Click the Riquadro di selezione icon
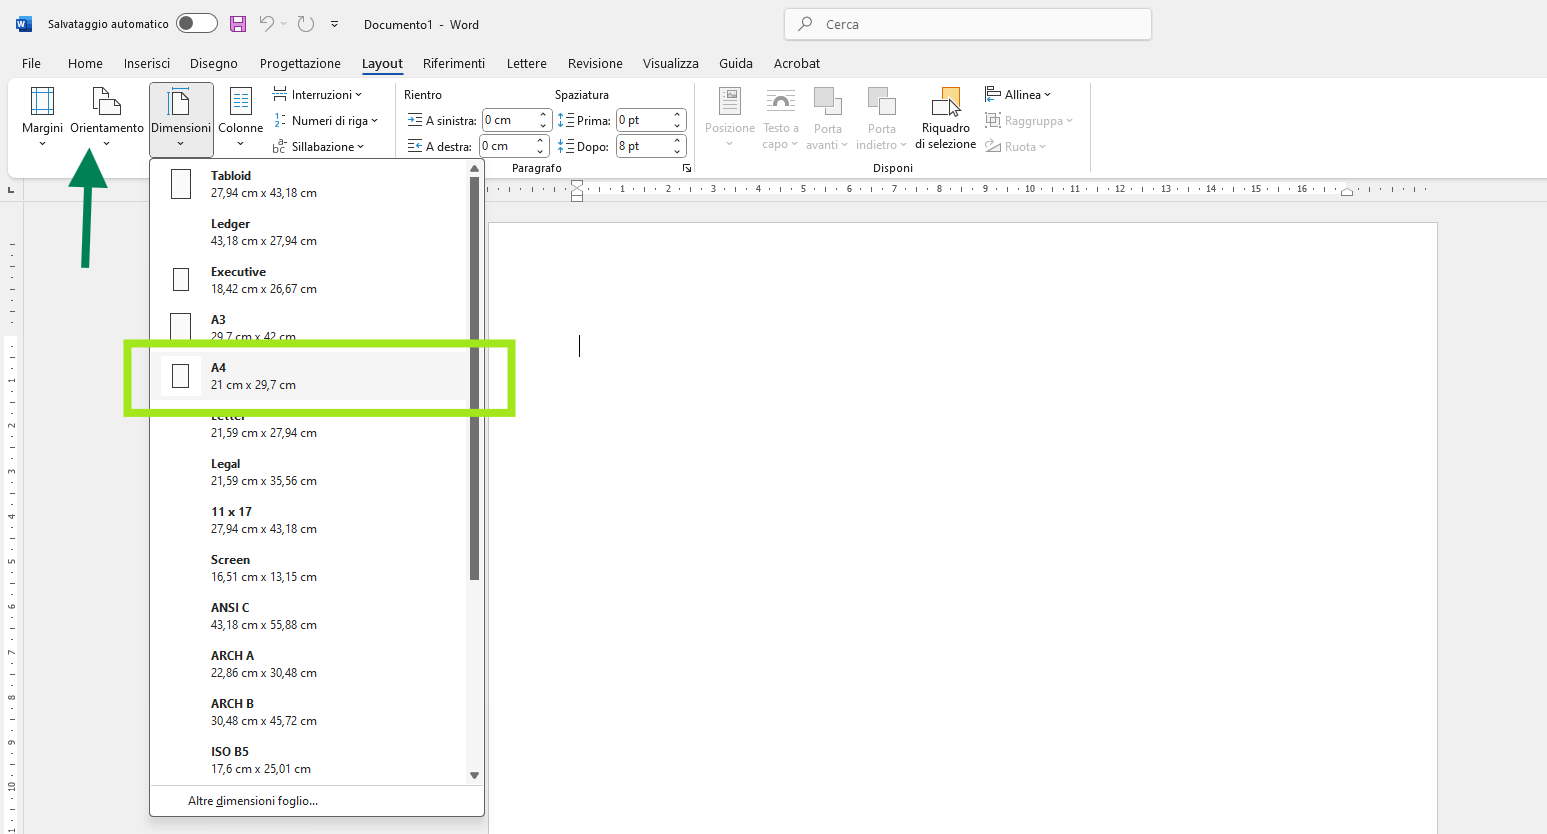Viewport: 1547px width, 834px height. [x=945, y=103]
